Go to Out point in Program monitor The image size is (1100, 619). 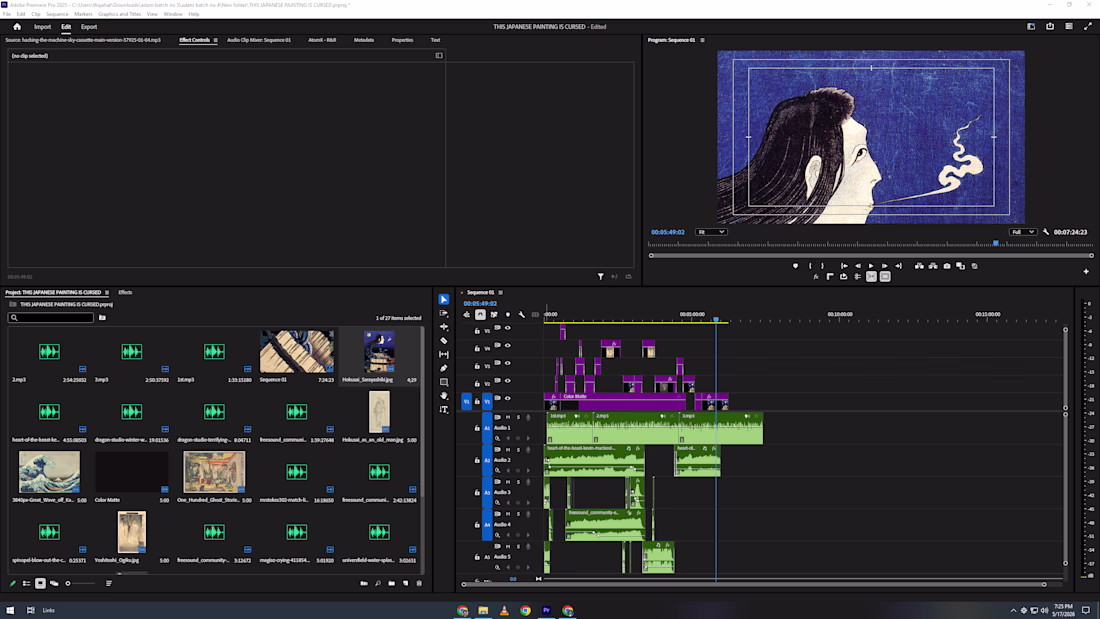click(x=898, y=266)
